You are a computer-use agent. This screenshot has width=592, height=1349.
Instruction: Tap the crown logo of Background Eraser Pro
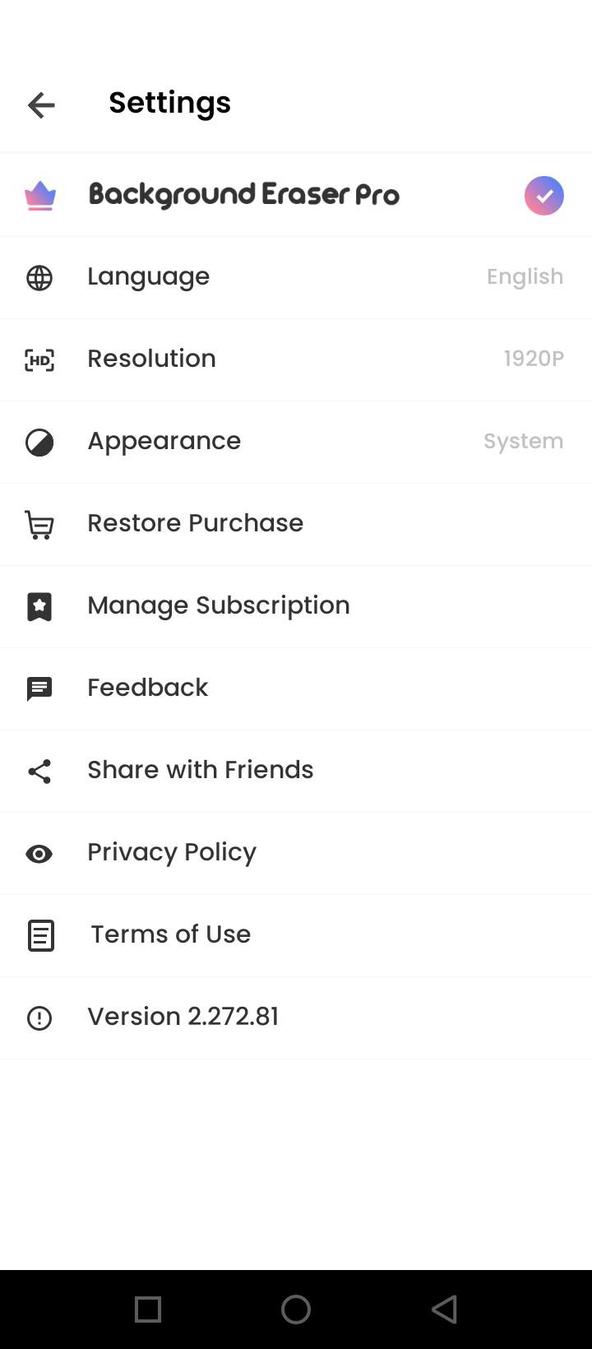39,195
